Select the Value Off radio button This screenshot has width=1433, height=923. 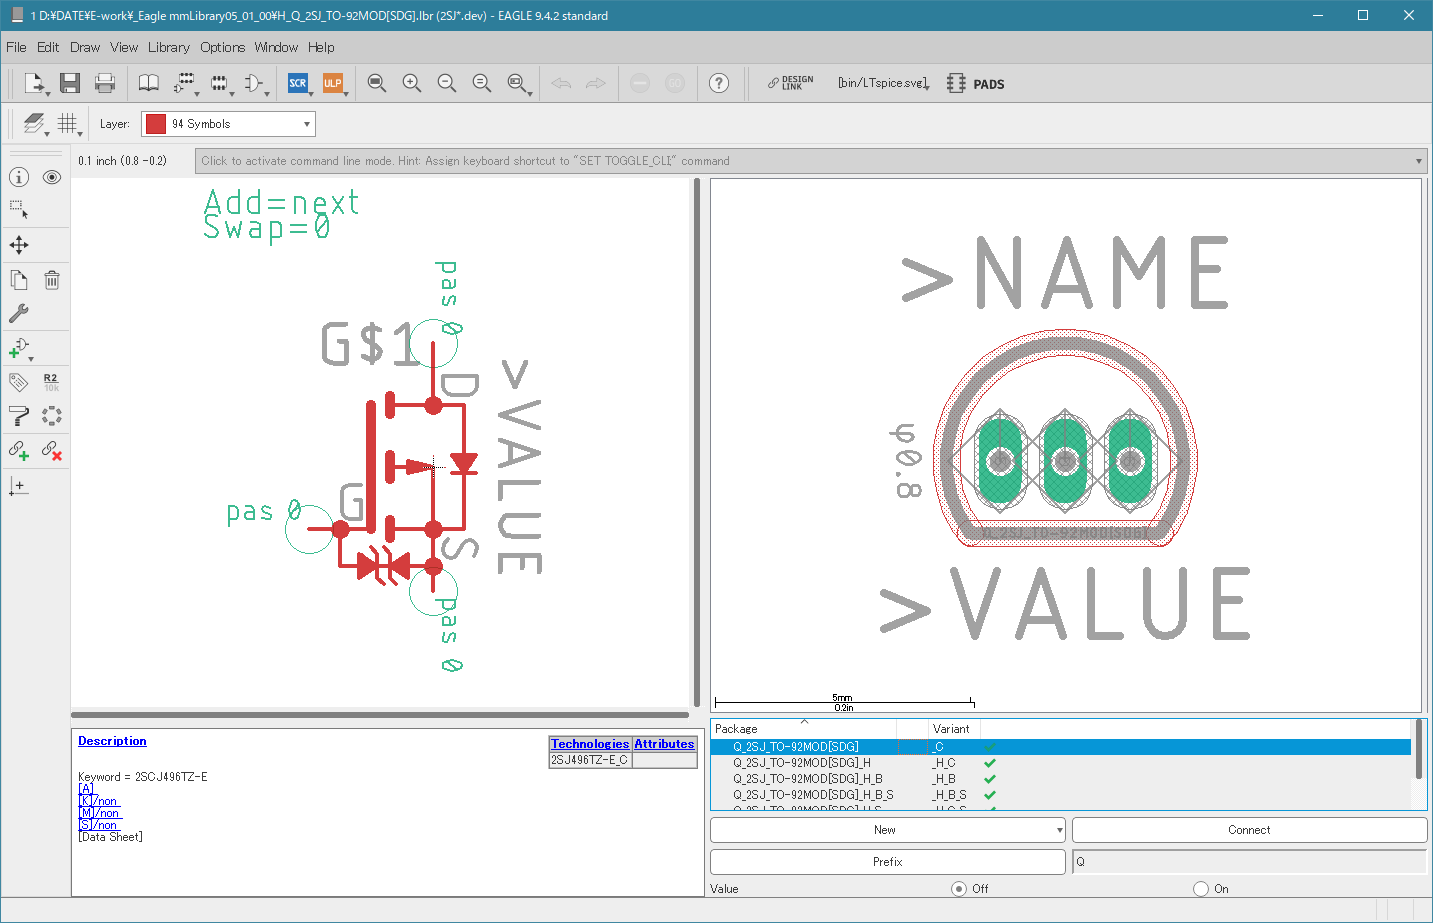(x=959, y=889)
